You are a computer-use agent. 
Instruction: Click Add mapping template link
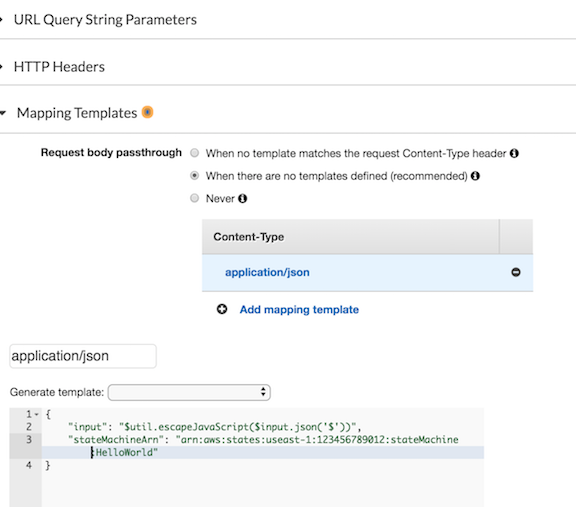point(299,310)
